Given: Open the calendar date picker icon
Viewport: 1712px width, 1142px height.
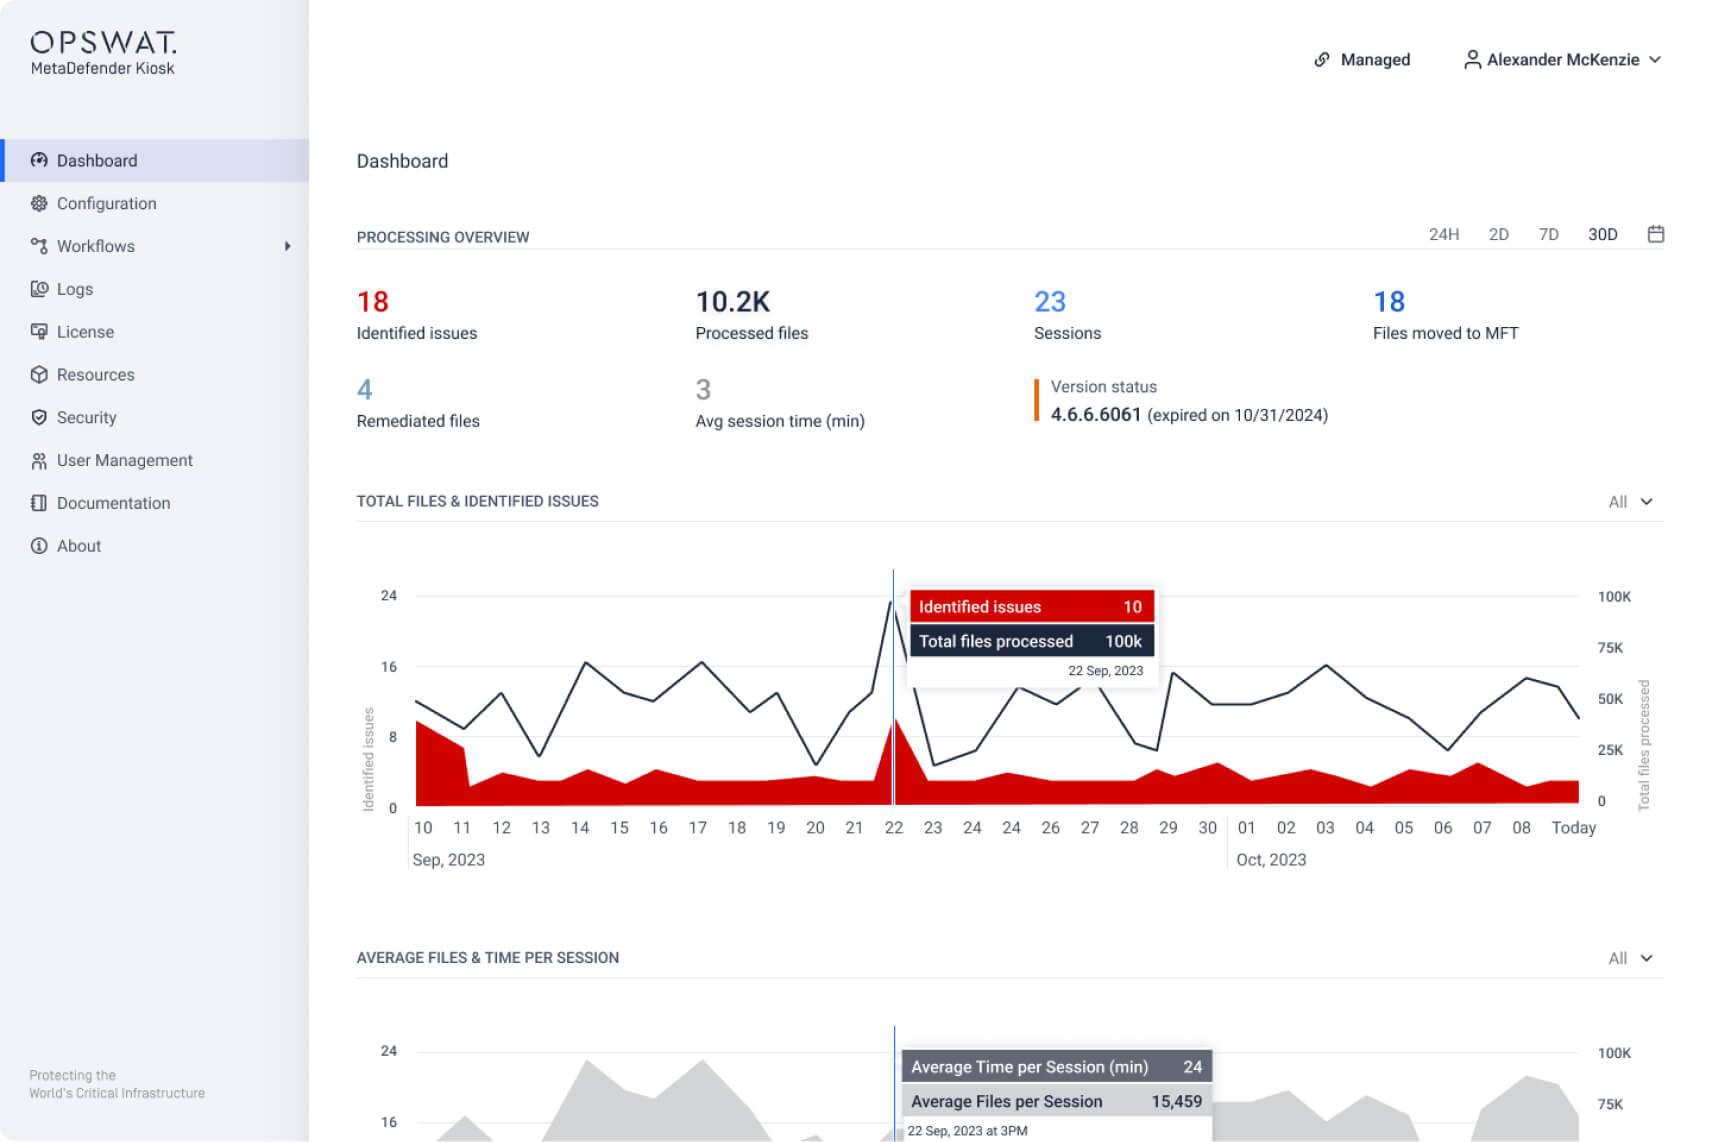Looking at the screenshot, I should coord(1656,233).
